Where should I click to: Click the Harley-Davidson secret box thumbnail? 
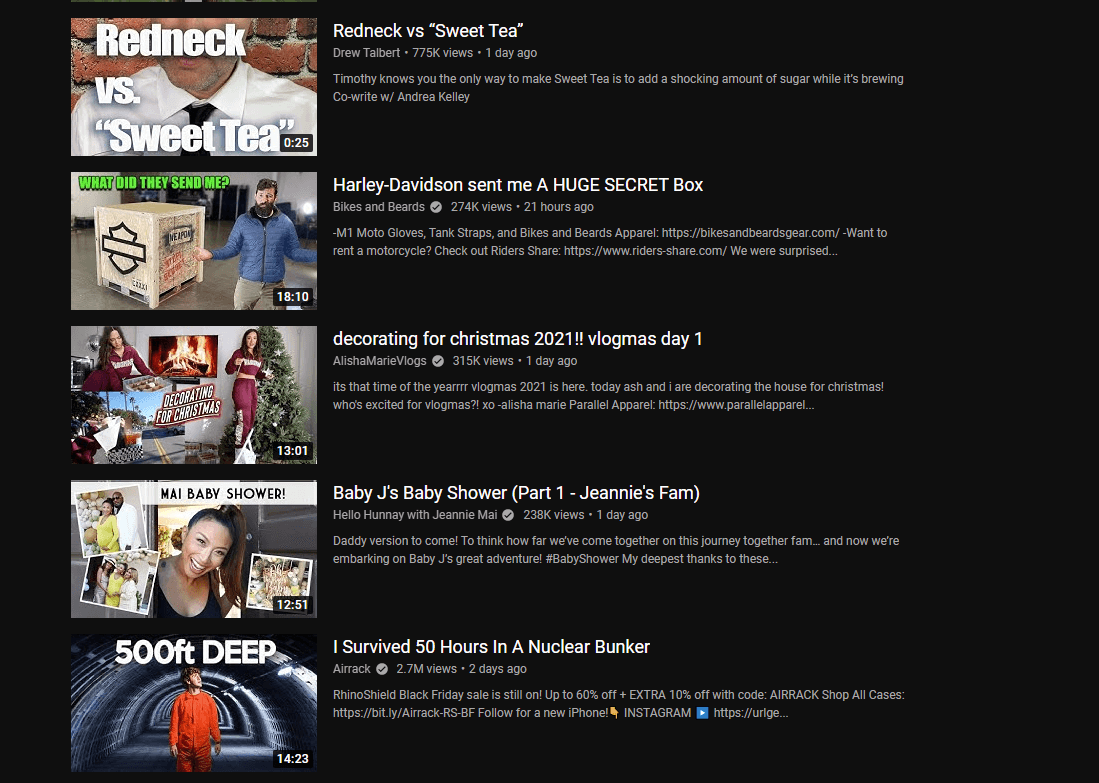tap(193, 241)
